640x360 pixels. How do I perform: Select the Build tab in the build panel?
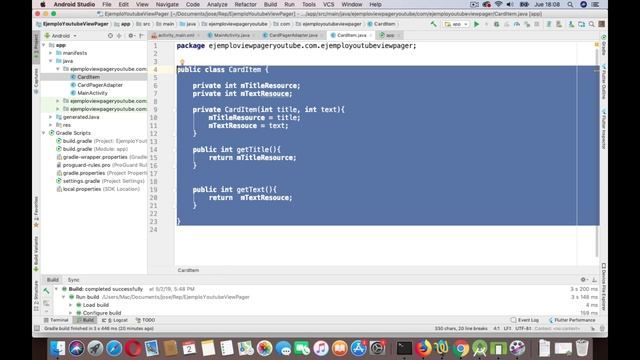click(x=53, y=280)
